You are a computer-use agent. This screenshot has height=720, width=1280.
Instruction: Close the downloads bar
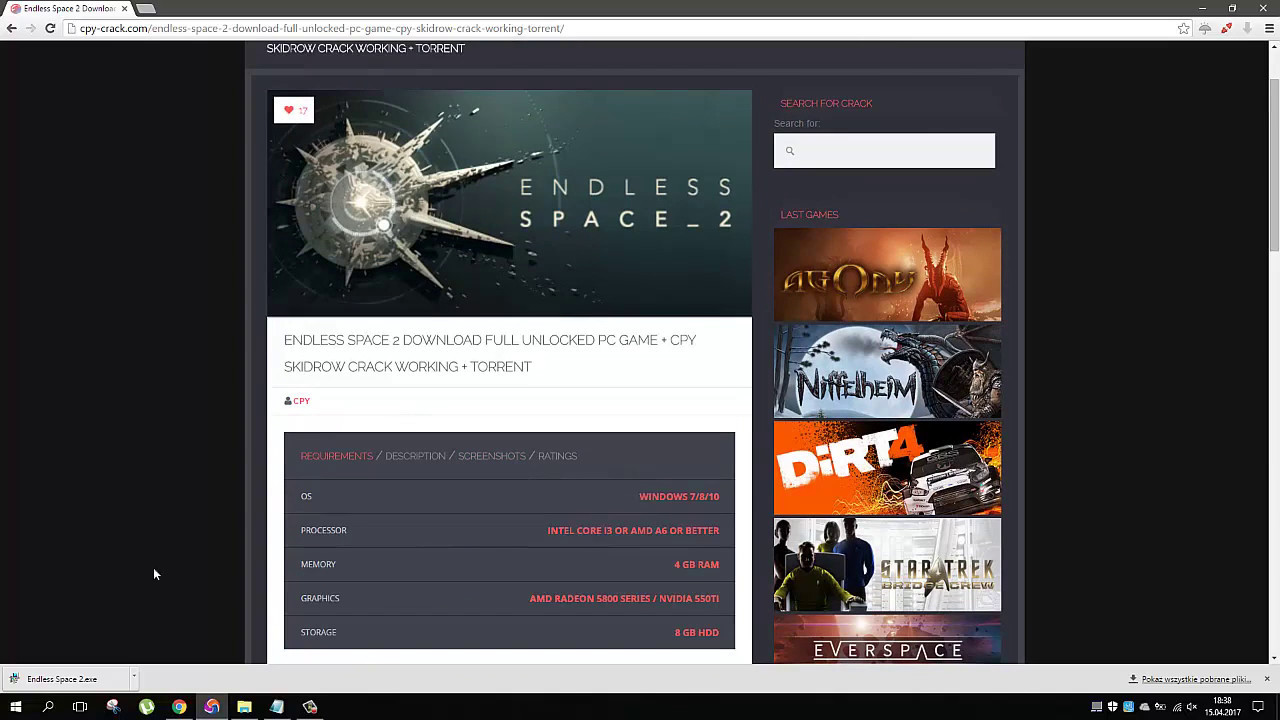pyautogui.click(x=1267, y=679)
